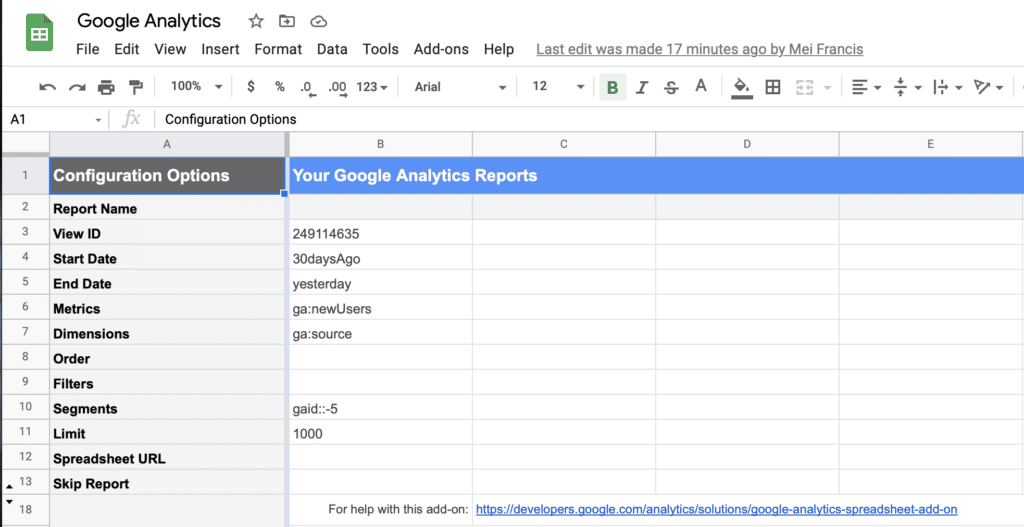The image size is (1024, 527).
Task: Open more number formats 123 dropdown
Action: (372, 86)
